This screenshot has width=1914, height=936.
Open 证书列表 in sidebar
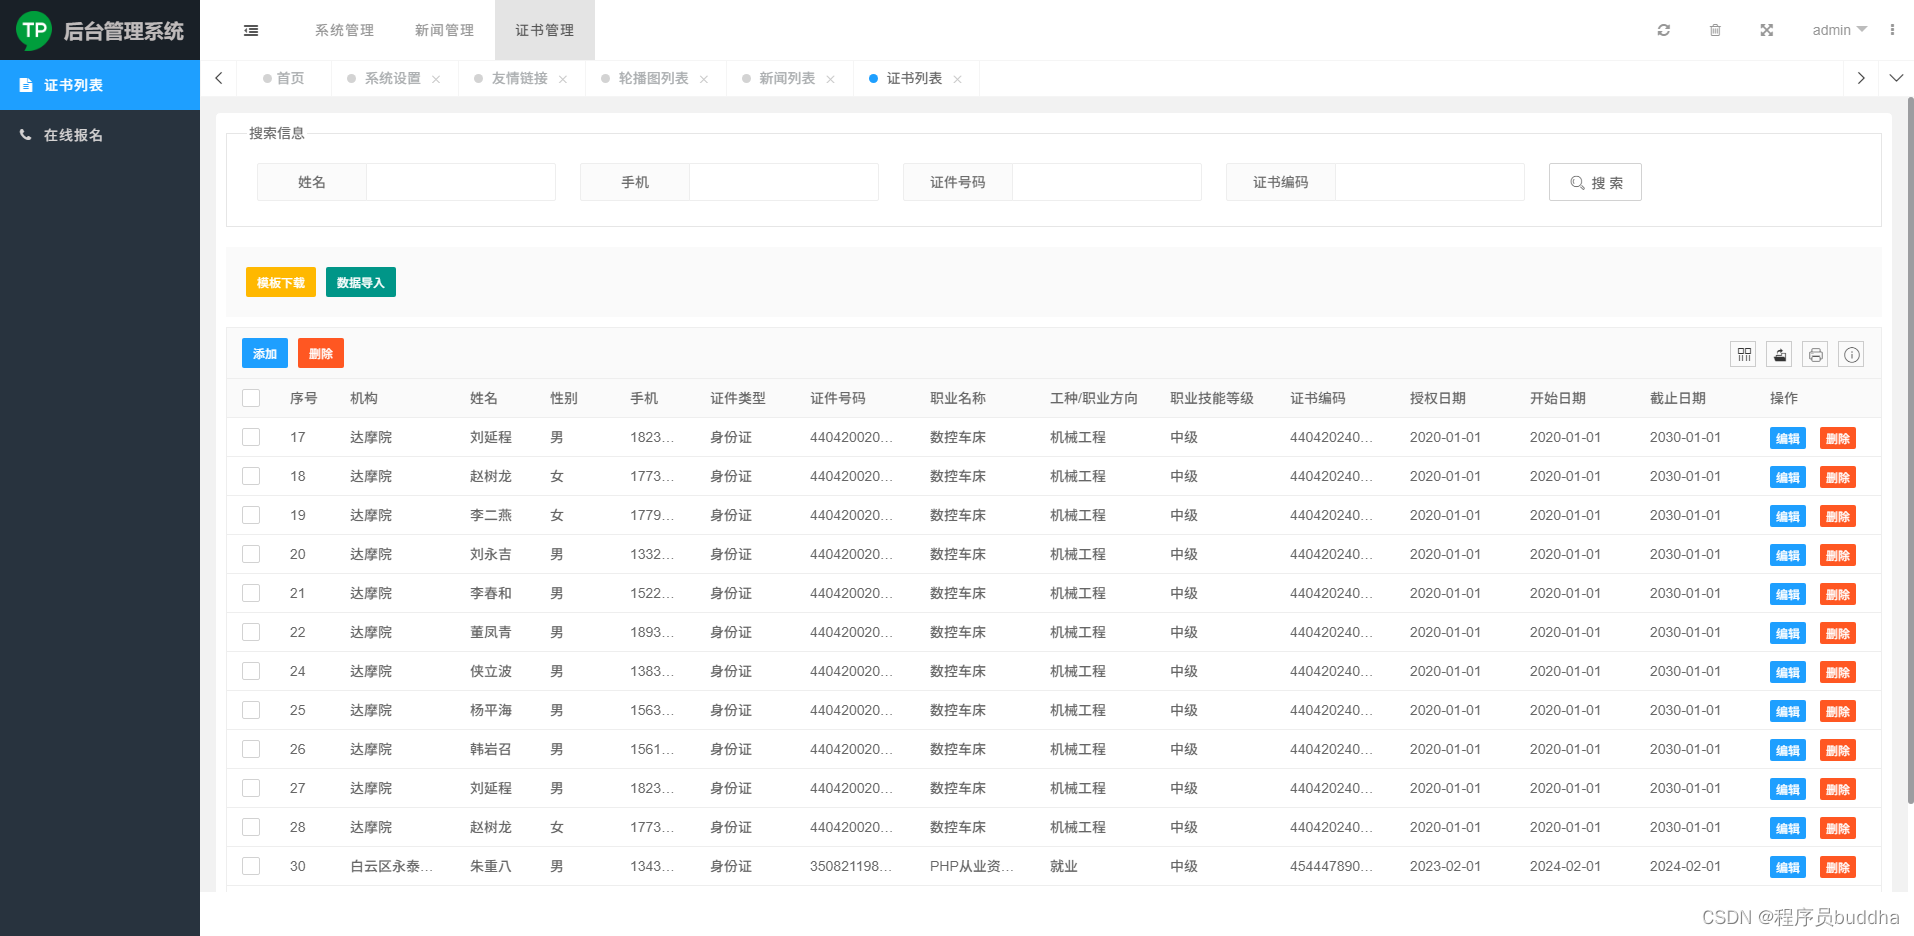[100, 85]
